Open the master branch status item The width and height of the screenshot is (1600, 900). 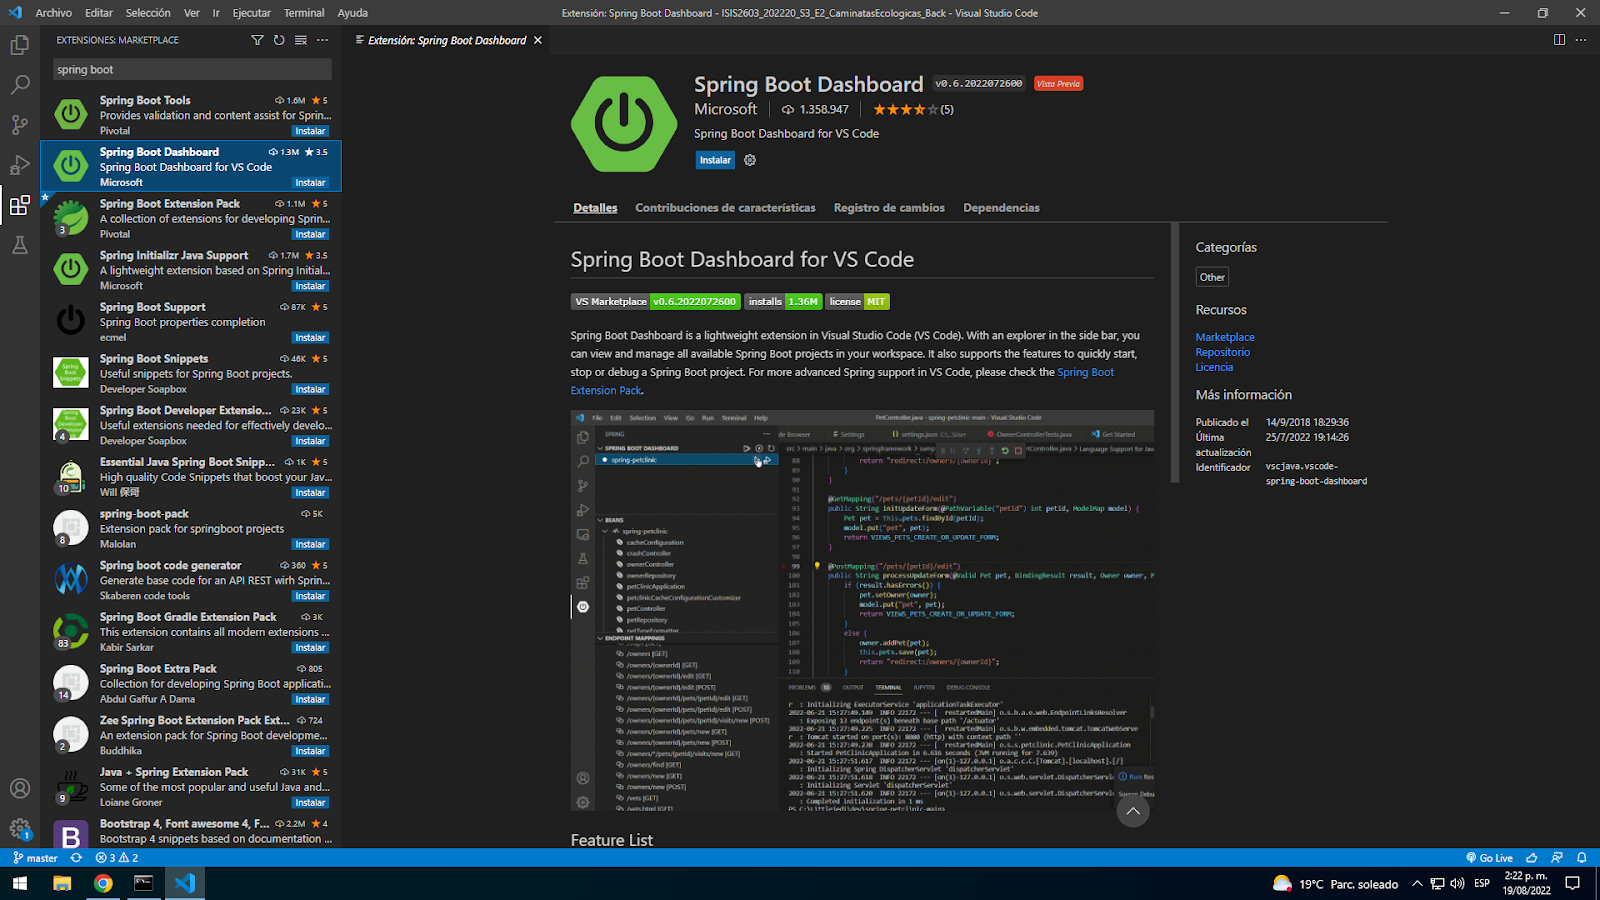click(x=35, y=858)
